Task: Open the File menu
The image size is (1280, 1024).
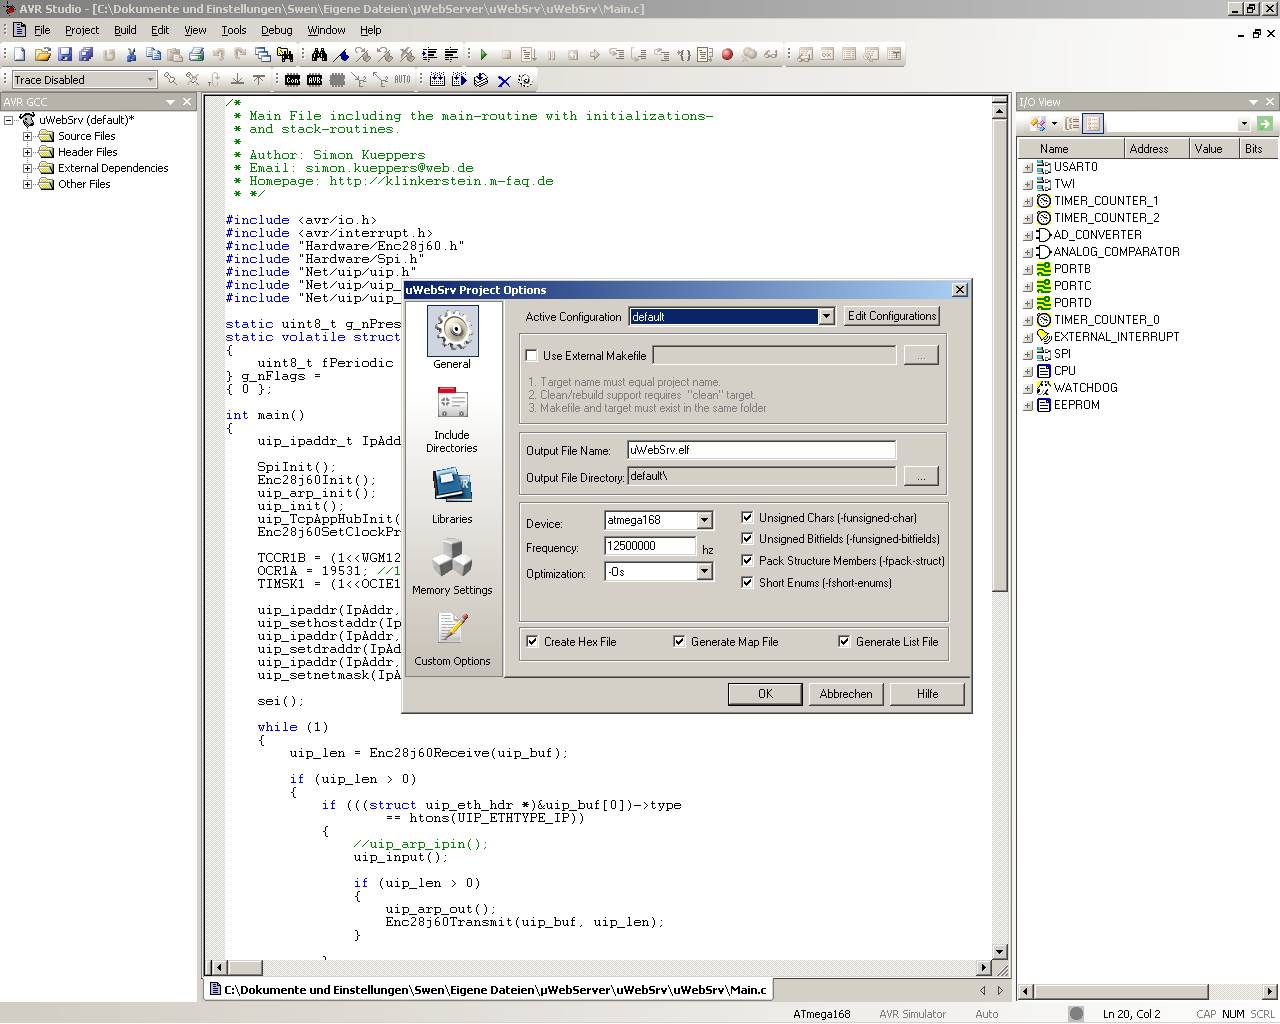Action: [42, 30]
